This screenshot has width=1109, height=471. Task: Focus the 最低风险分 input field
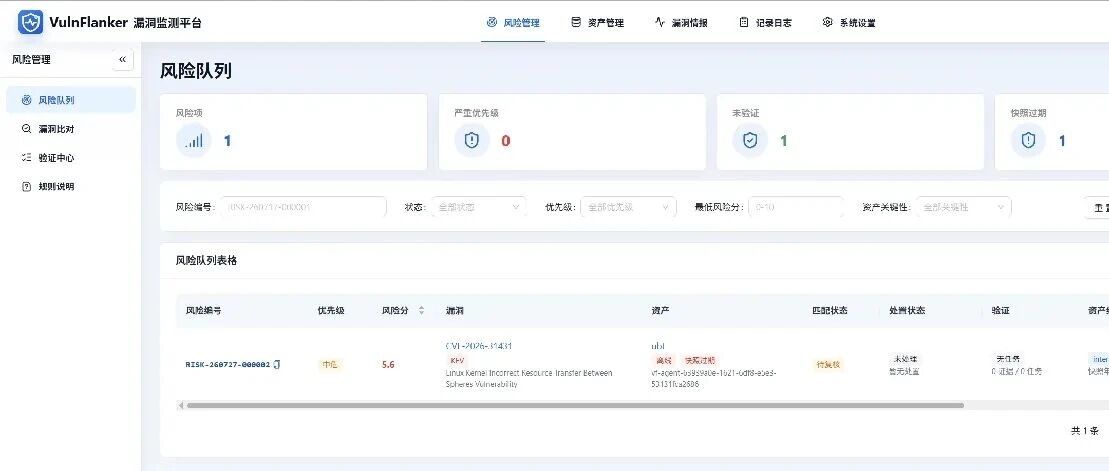click(796, 207)
